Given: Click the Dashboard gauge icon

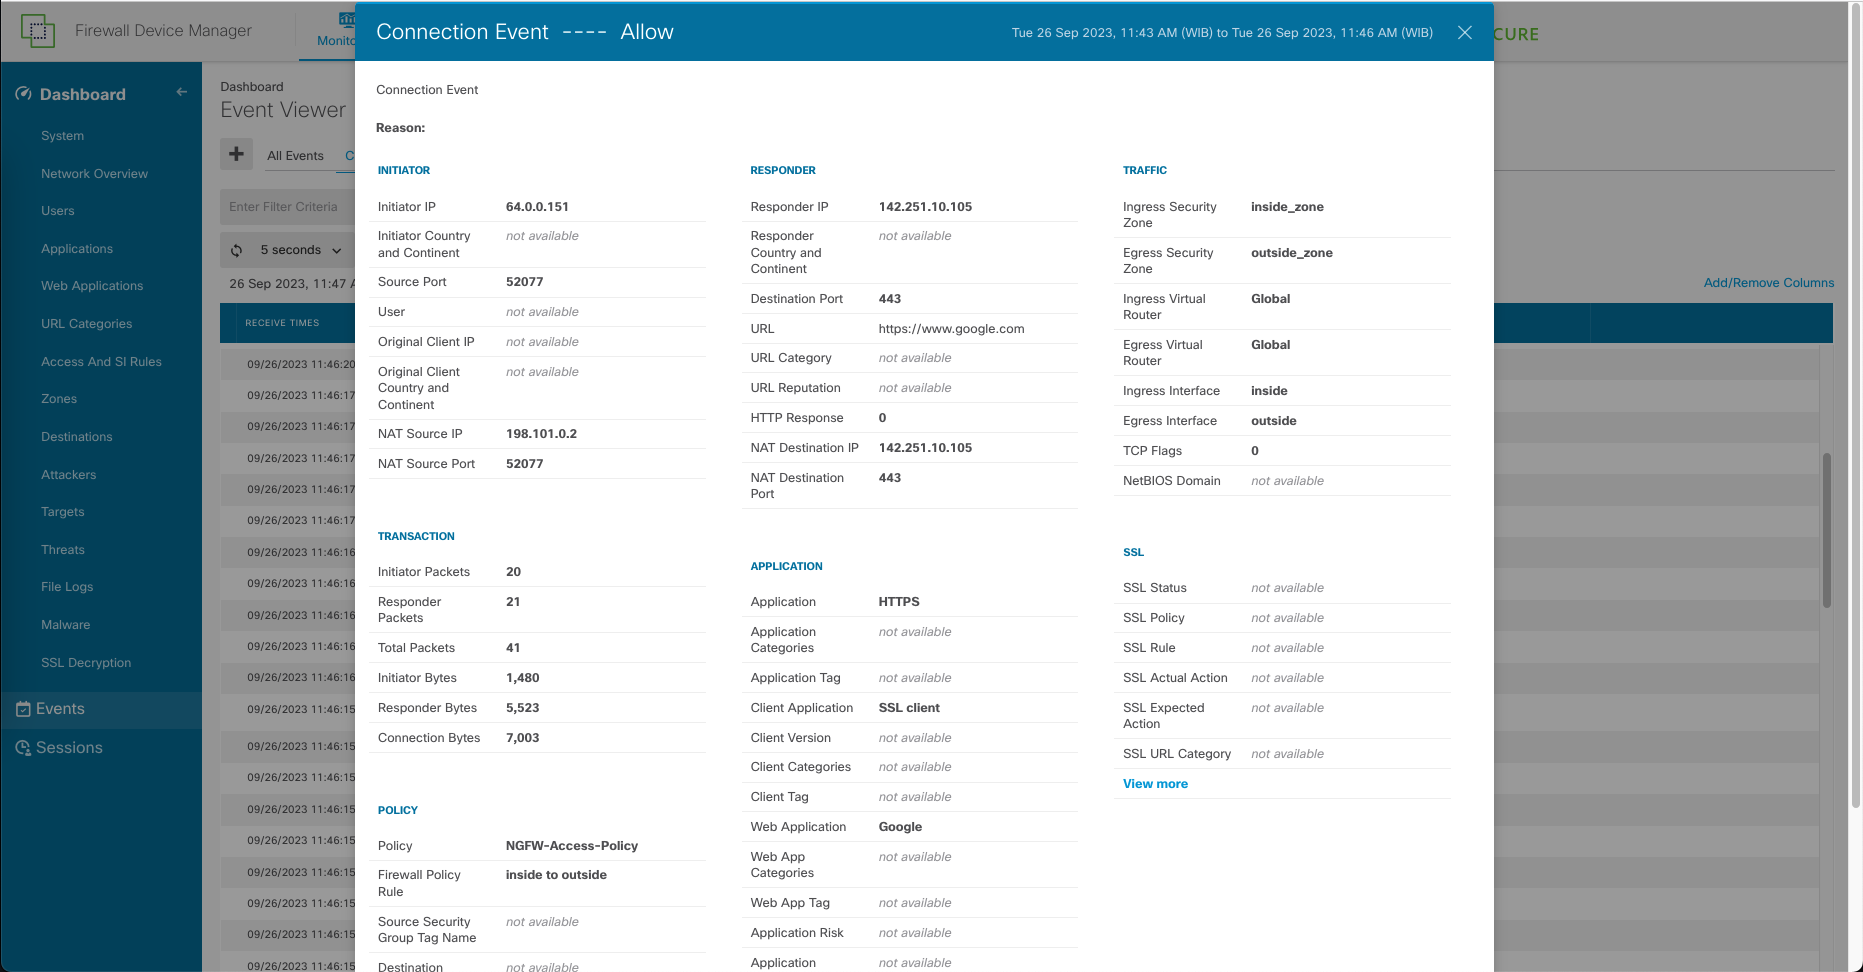Looking at the screenshot, I should 23,94.
